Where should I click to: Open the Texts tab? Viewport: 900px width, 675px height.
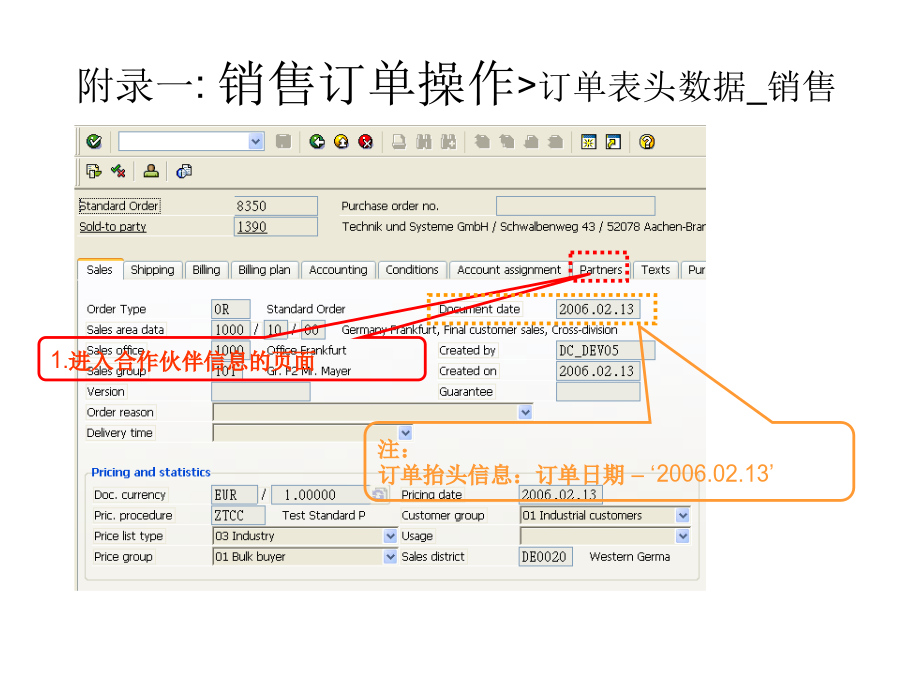pyautogui.click(x=655, y=270)
